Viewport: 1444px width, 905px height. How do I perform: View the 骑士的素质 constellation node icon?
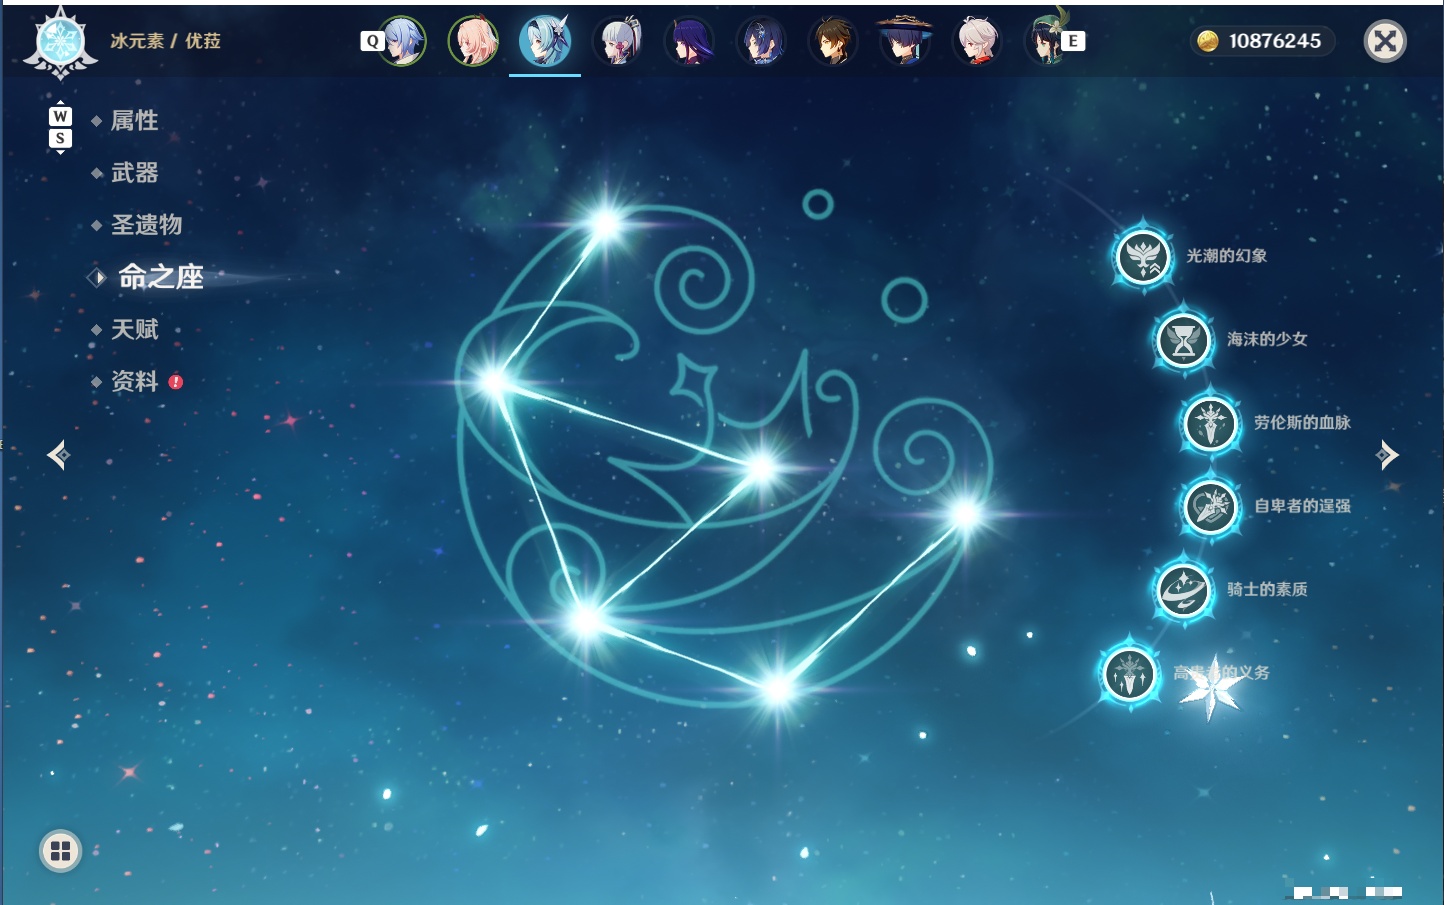pos(1184,590)
